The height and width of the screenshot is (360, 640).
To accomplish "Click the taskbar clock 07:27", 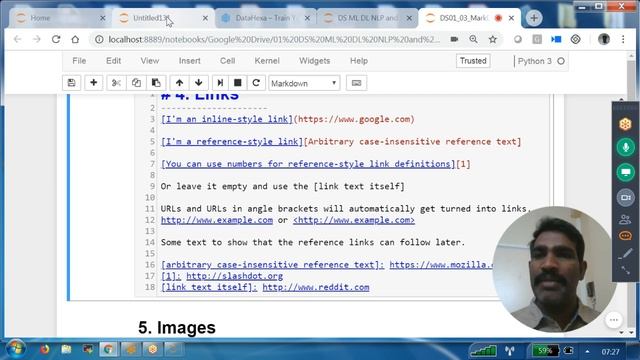I will (x=610, y=351).
